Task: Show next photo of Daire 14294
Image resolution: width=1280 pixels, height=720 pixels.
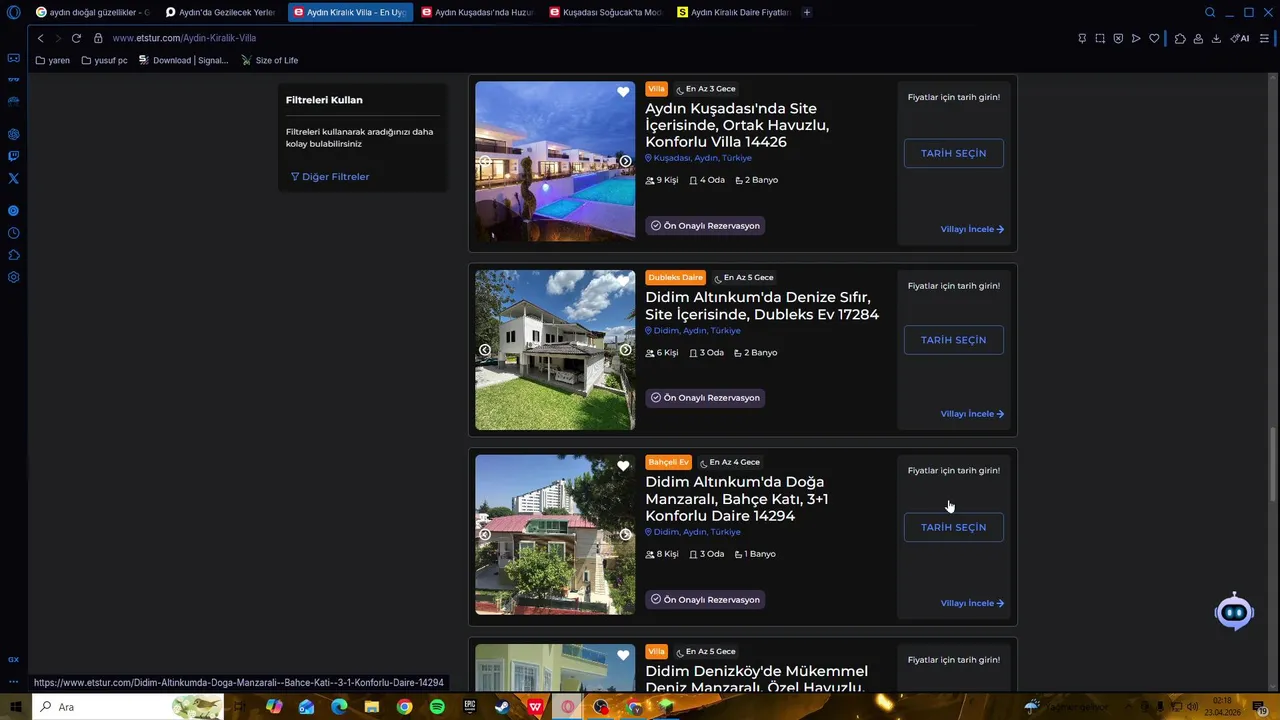Action: (625, 534)
